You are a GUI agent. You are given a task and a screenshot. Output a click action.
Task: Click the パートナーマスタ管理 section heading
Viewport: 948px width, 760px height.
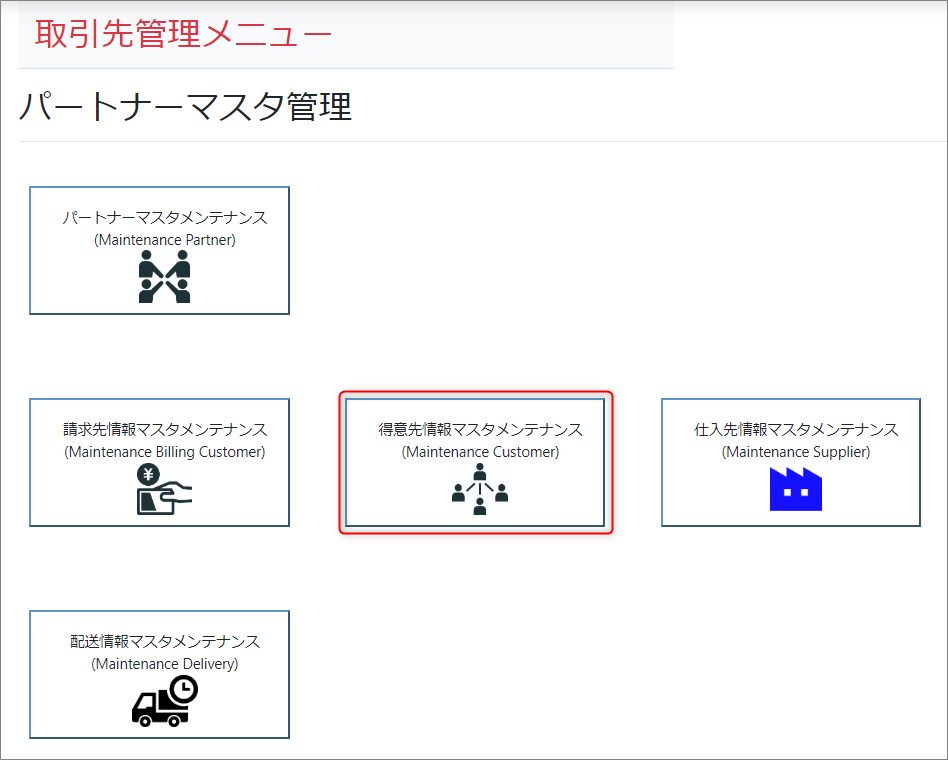tap(186, 106)
